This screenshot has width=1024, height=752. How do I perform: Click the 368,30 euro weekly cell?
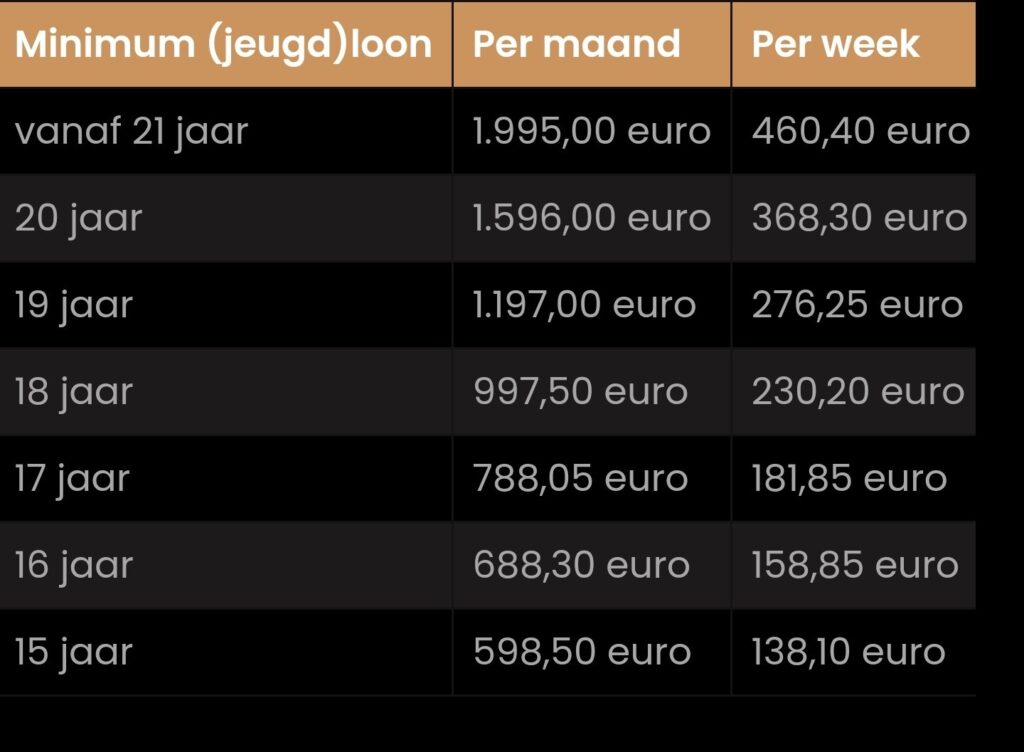(x=859, y=218)
